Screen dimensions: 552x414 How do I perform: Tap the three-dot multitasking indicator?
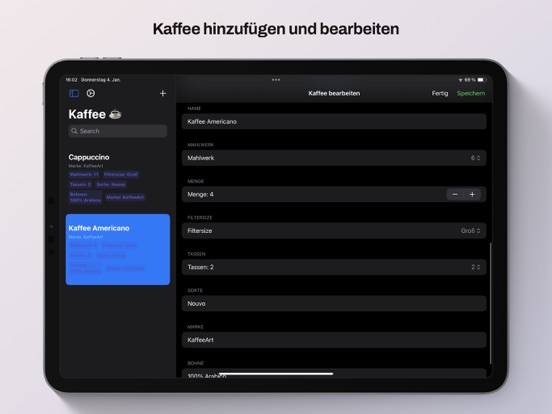coord(276,80)
